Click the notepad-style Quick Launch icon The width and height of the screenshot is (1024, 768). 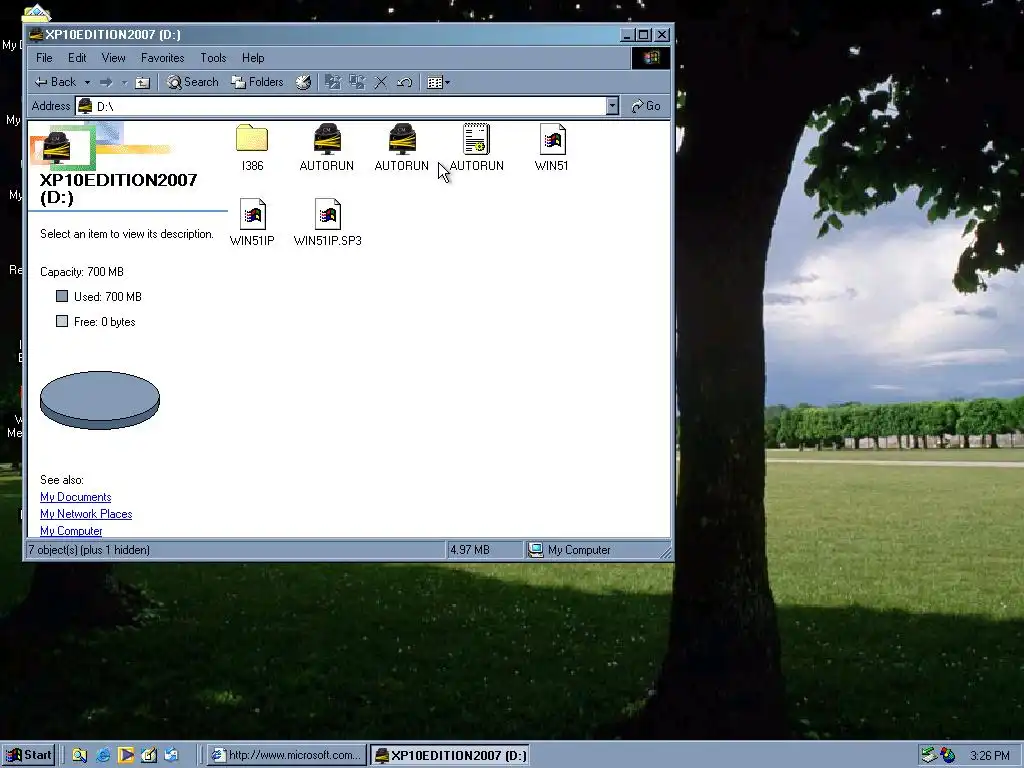149,755
